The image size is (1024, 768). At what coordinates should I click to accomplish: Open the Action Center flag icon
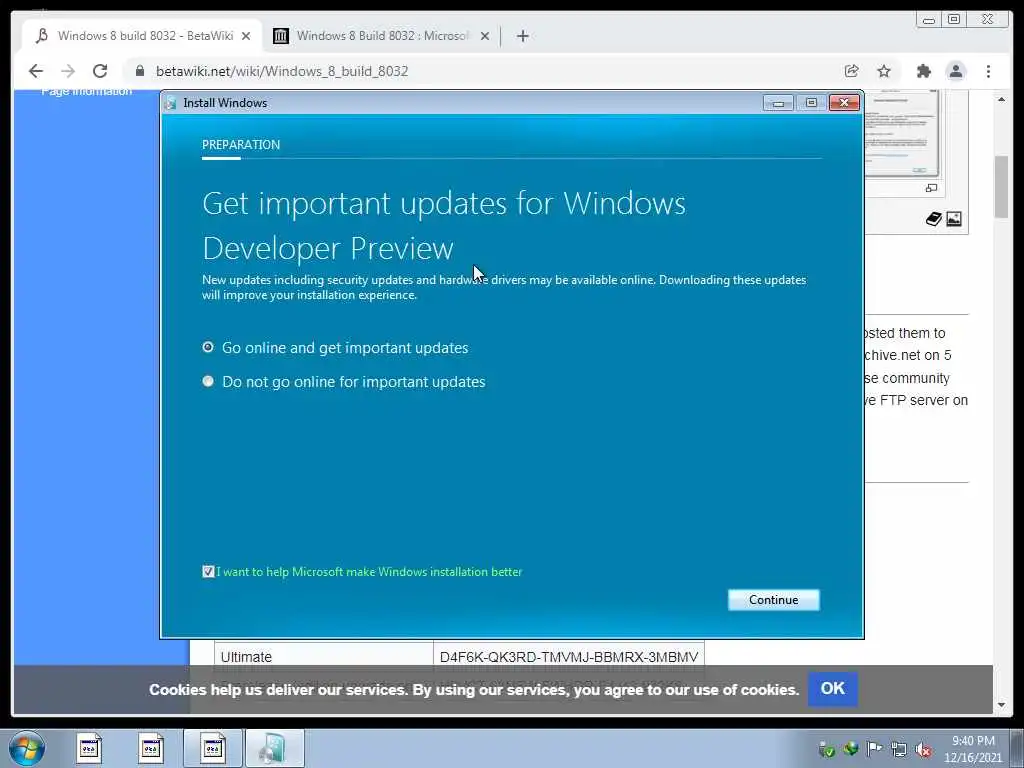874,749
